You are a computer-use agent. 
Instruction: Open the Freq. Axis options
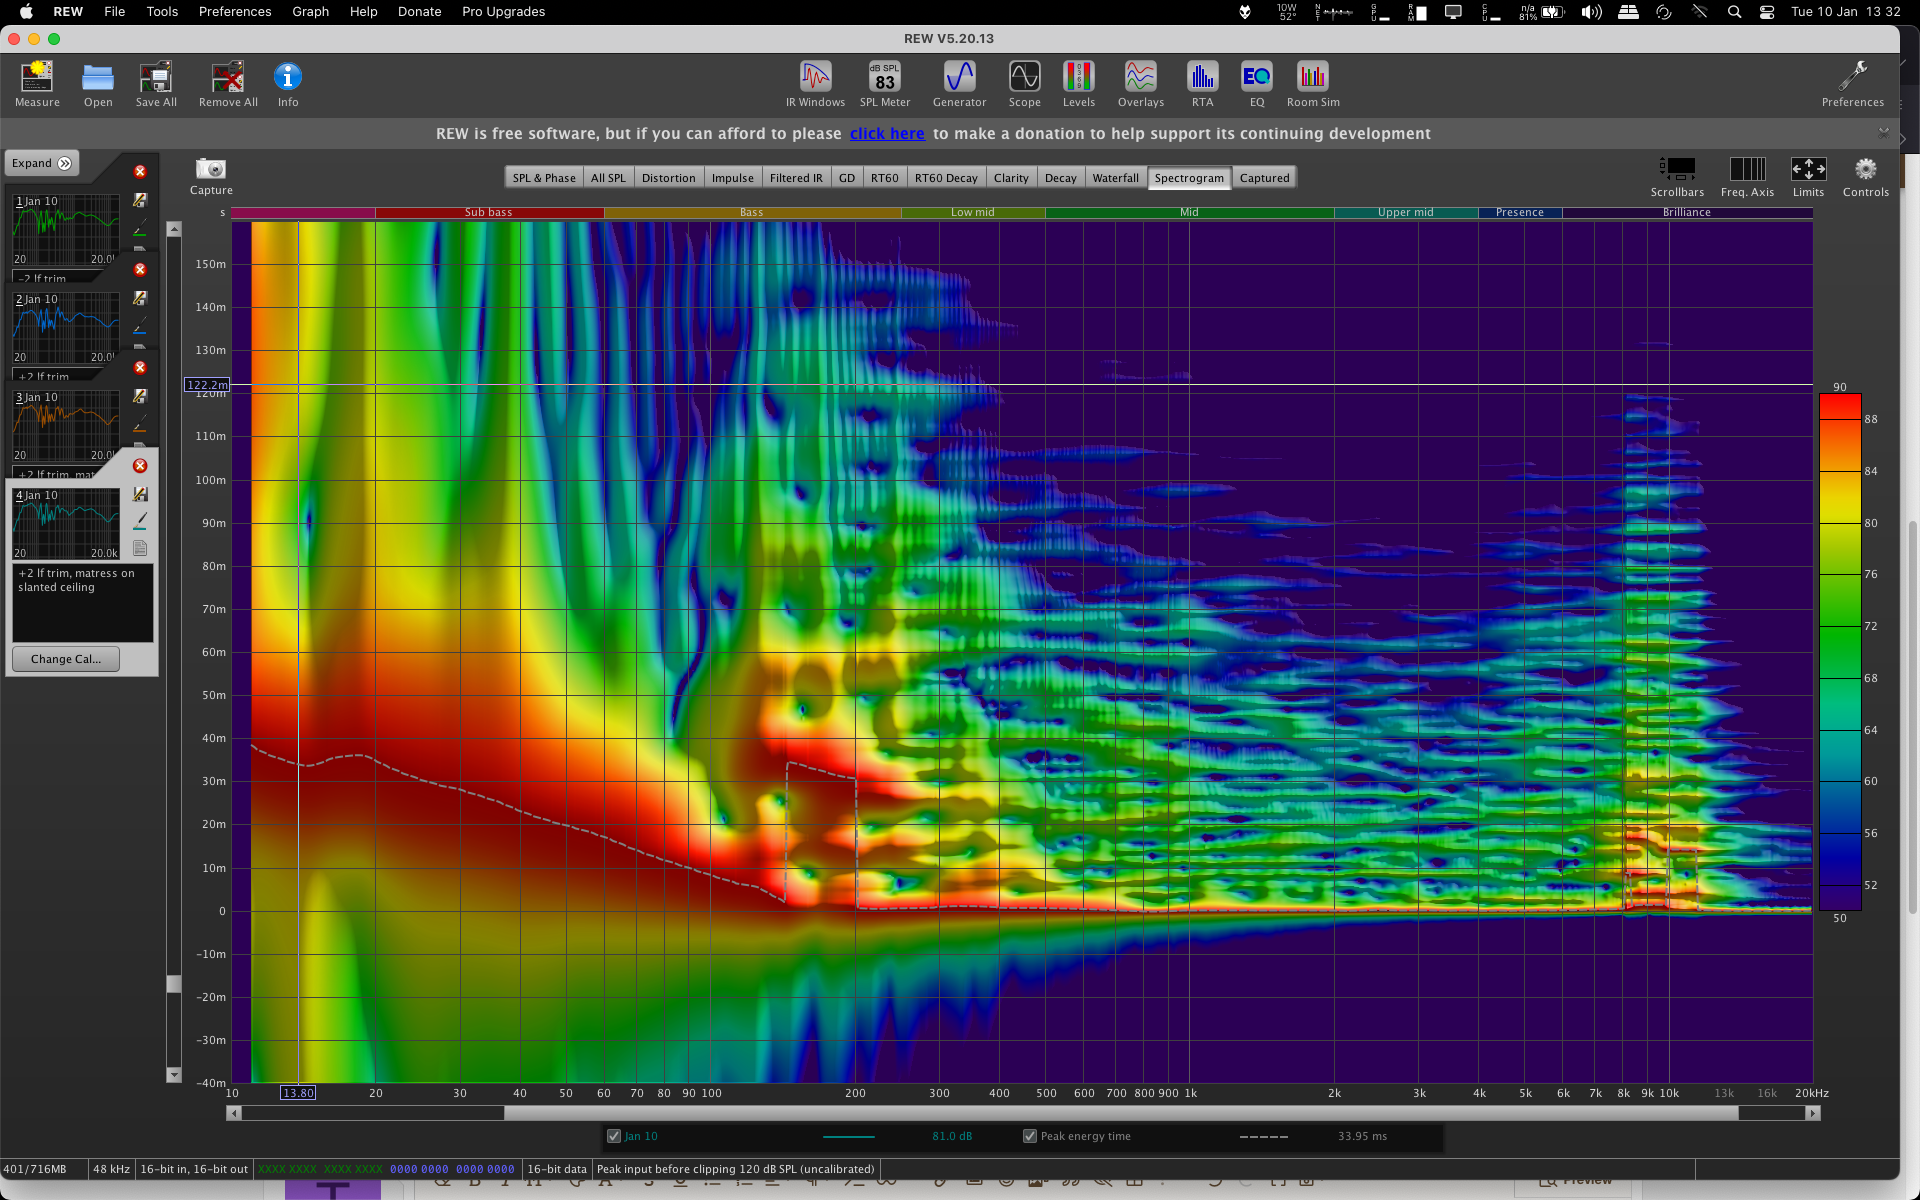click(1747, 177)
